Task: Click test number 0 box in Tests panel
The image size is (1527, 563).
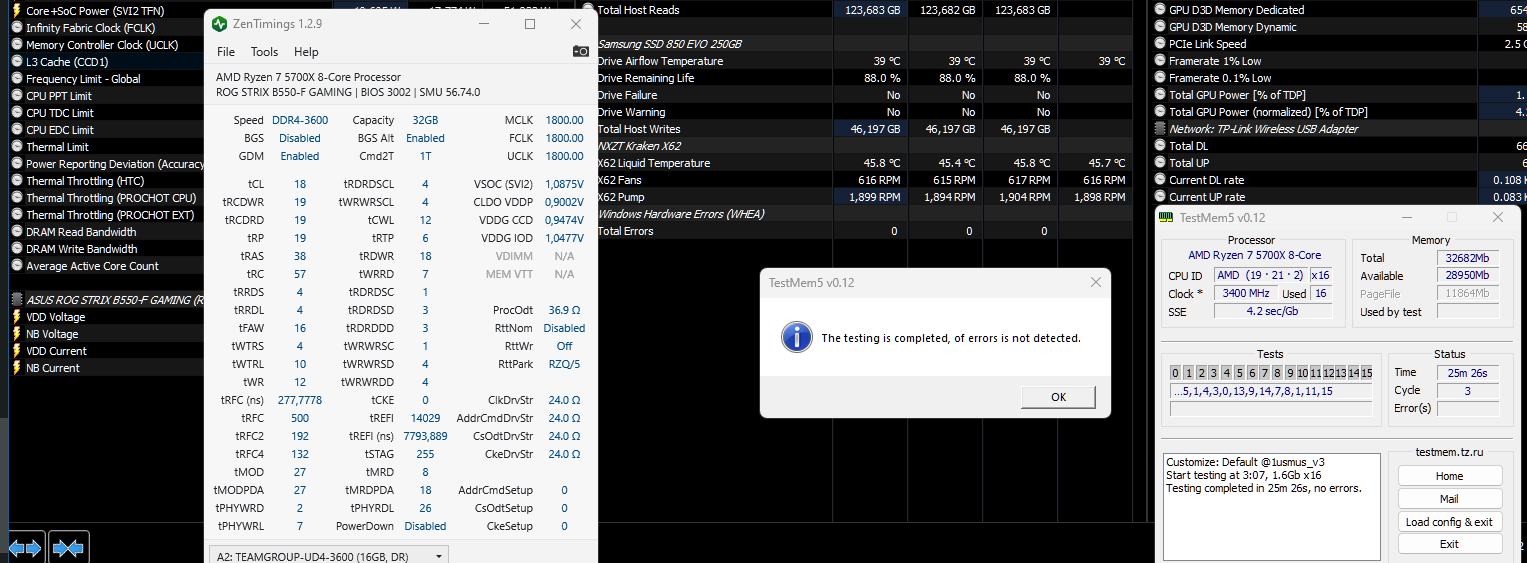Action: pos(1176,373)
